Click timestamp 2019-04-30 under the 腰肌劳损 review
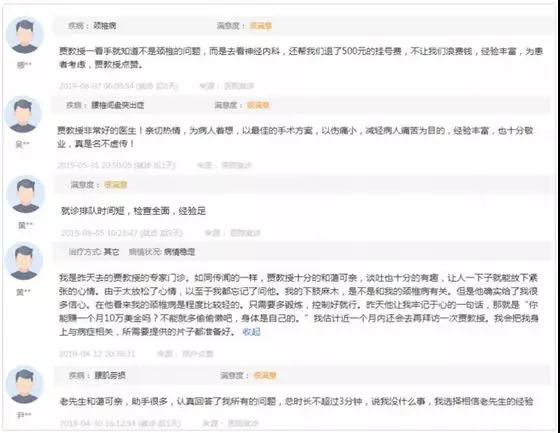Image resolution: width=560 pixels, height=433 pixels. tap(120, 423)
